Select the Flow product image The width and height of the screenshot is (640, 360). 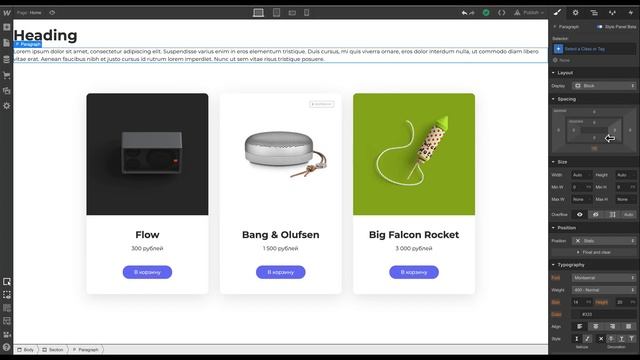(147, 154)
